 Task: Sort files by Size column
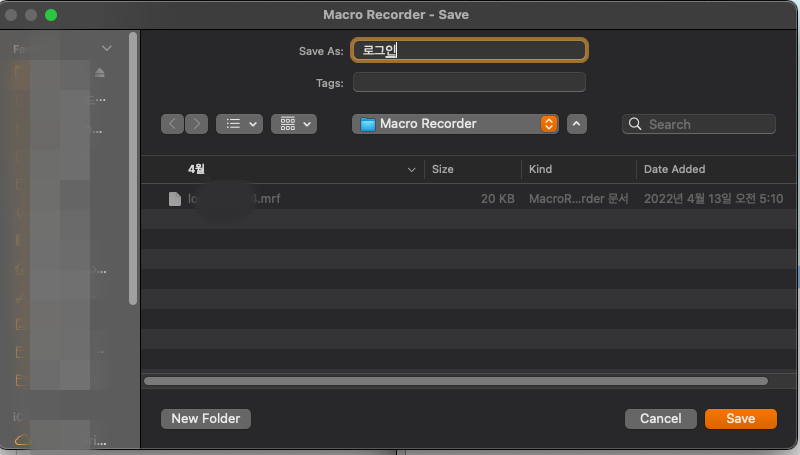click(442, 169)
